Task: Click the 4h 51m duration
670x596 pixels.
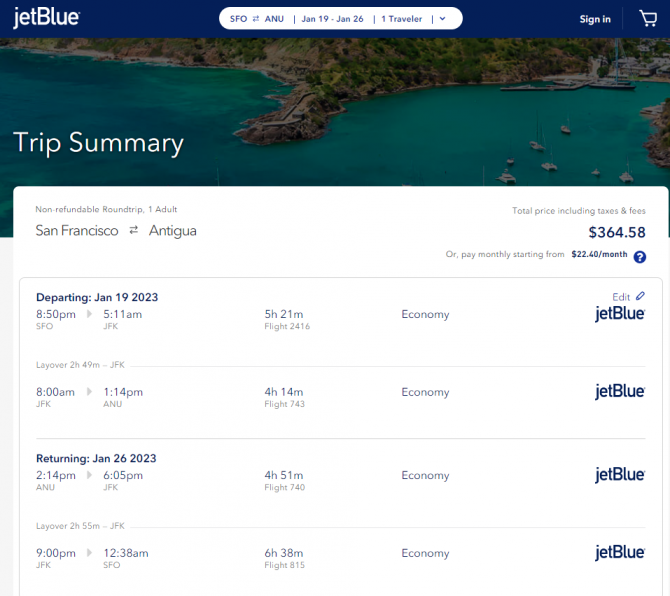Action: click(284, 475)
